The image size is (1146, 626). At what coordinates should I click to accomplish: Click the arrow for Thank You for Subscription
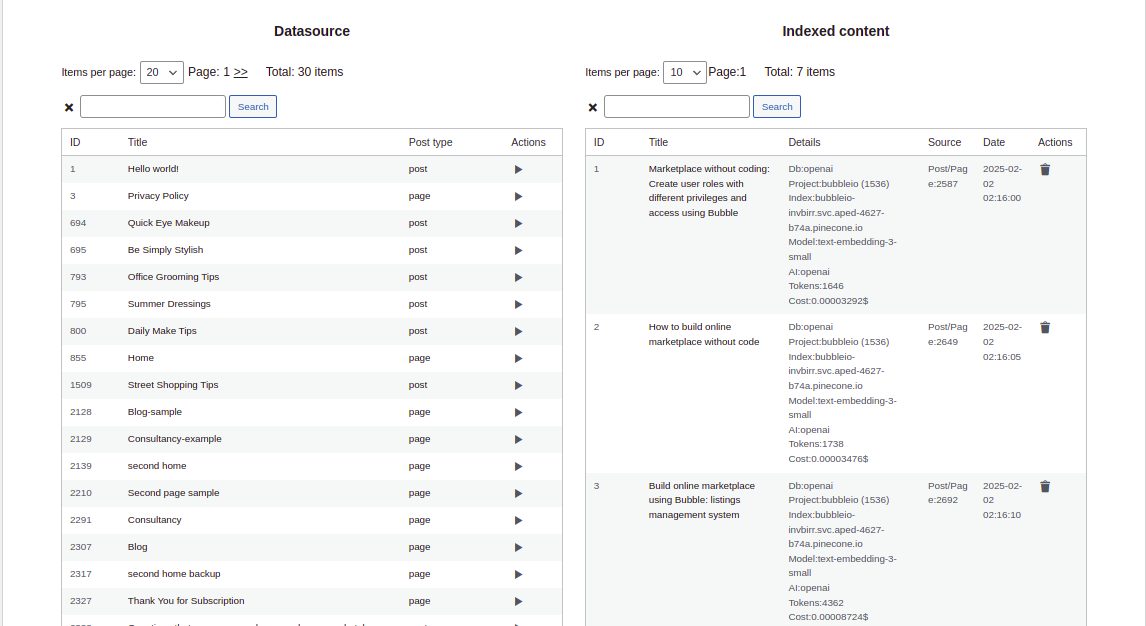pyautogui.click(x=518, y=602)
